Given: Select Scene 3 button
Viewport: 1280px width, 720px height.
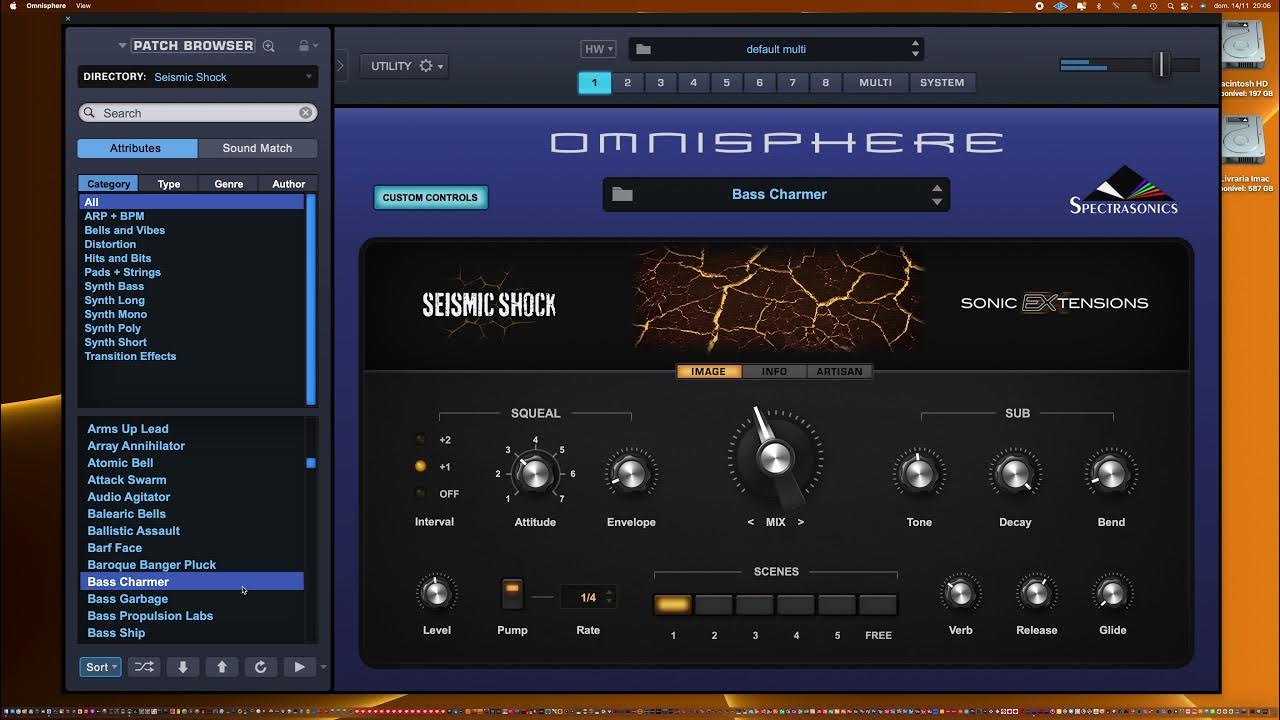Looking at the screenshot, I should [755, 604].
